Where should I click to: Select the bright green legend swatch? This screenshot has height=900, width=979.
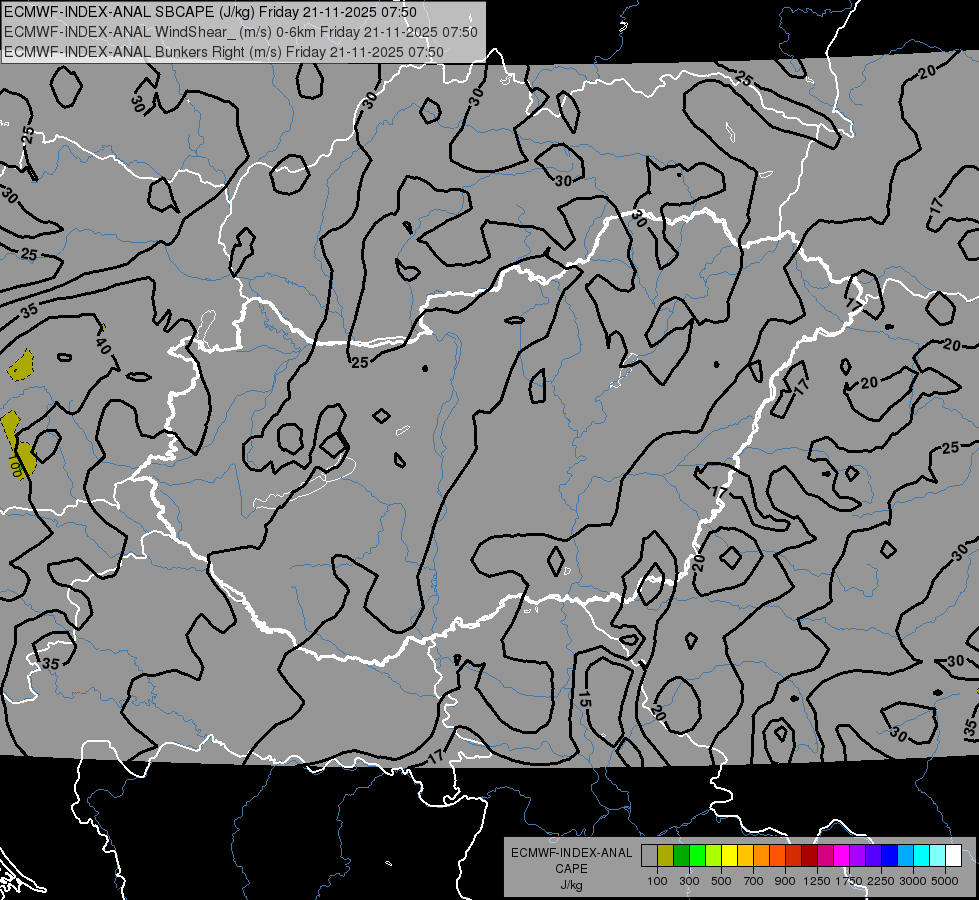click(697, 856)
